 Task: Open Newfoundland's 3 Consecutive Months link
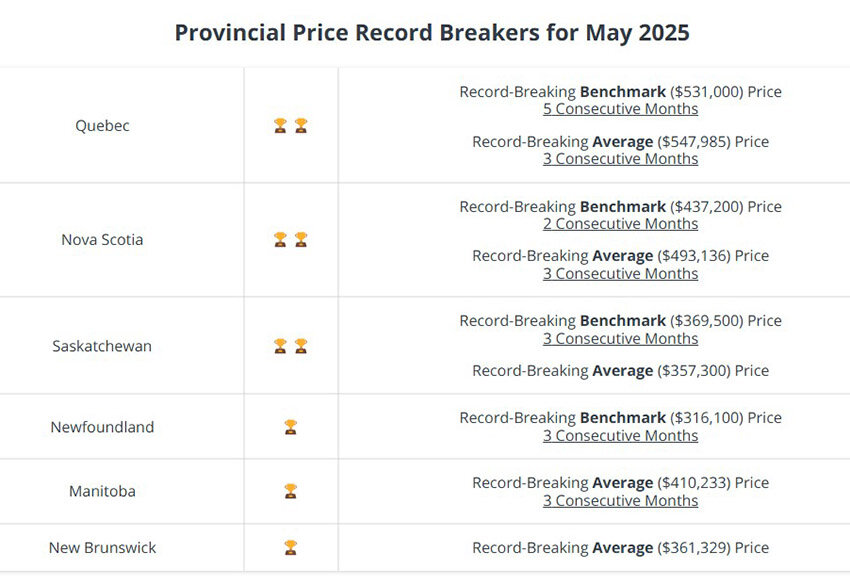pyautogui.click(x=620, y=436)
